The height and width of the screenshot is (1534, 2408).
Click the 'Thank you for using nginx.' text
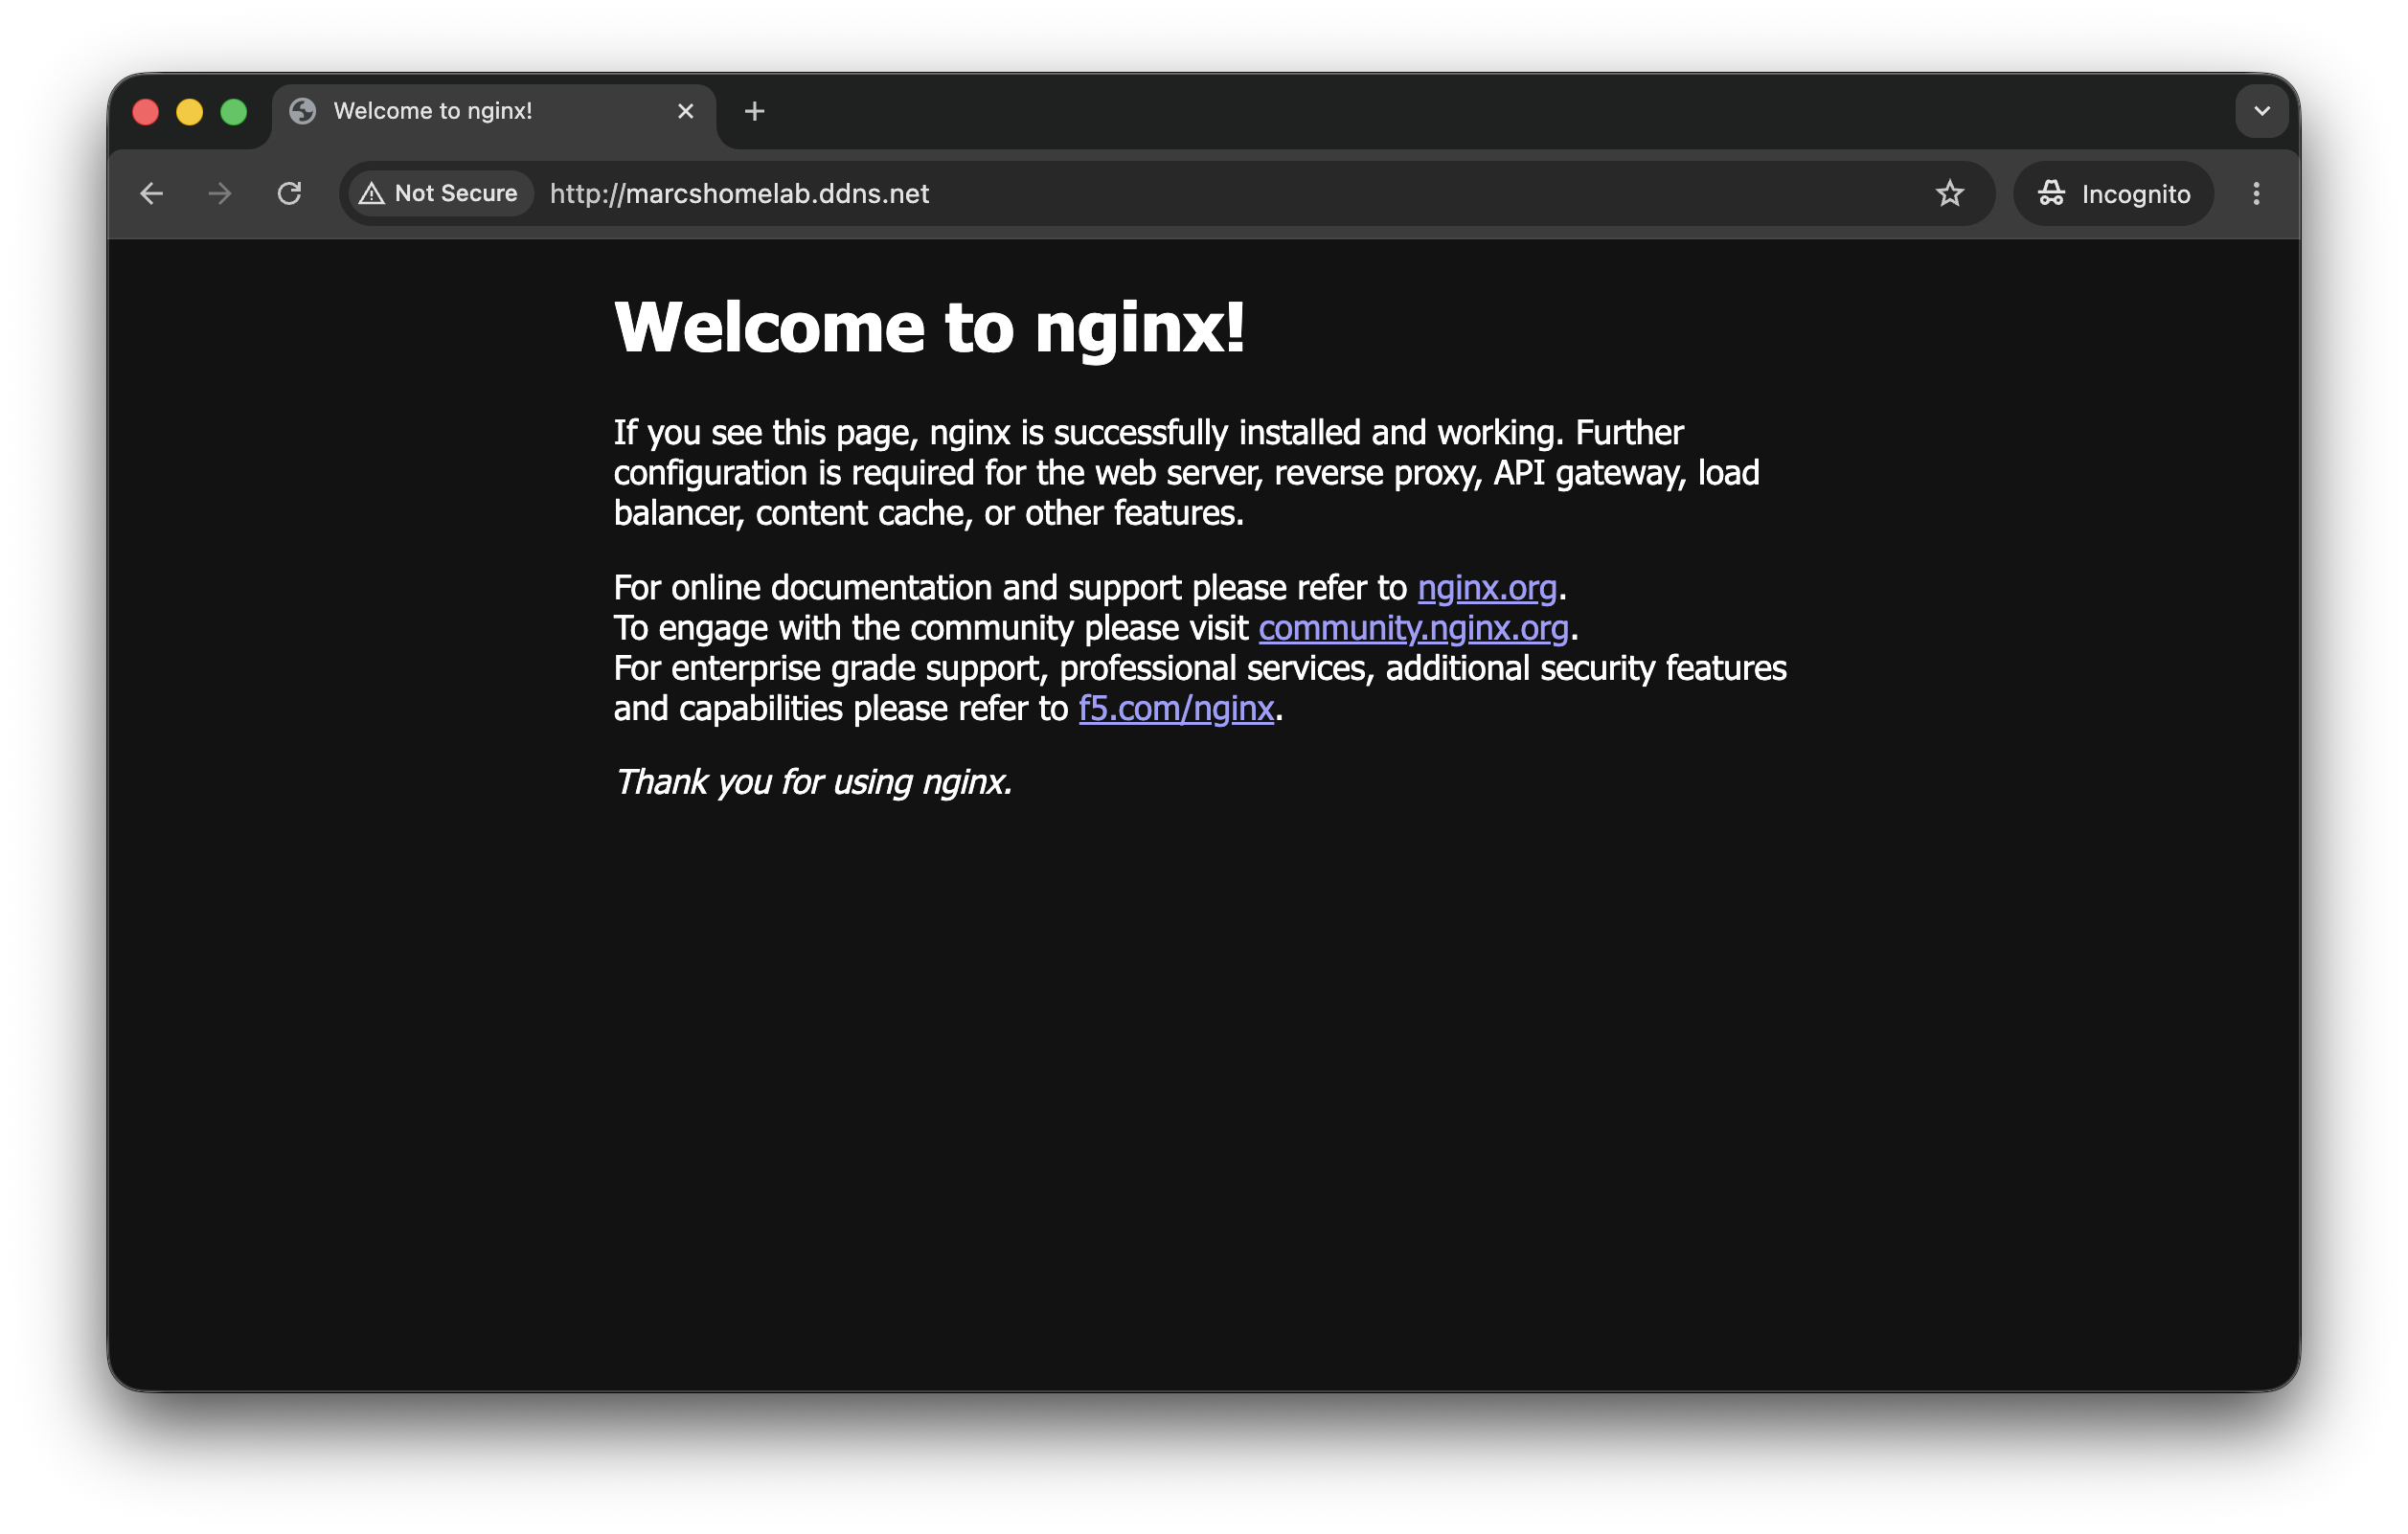[813, 782]
